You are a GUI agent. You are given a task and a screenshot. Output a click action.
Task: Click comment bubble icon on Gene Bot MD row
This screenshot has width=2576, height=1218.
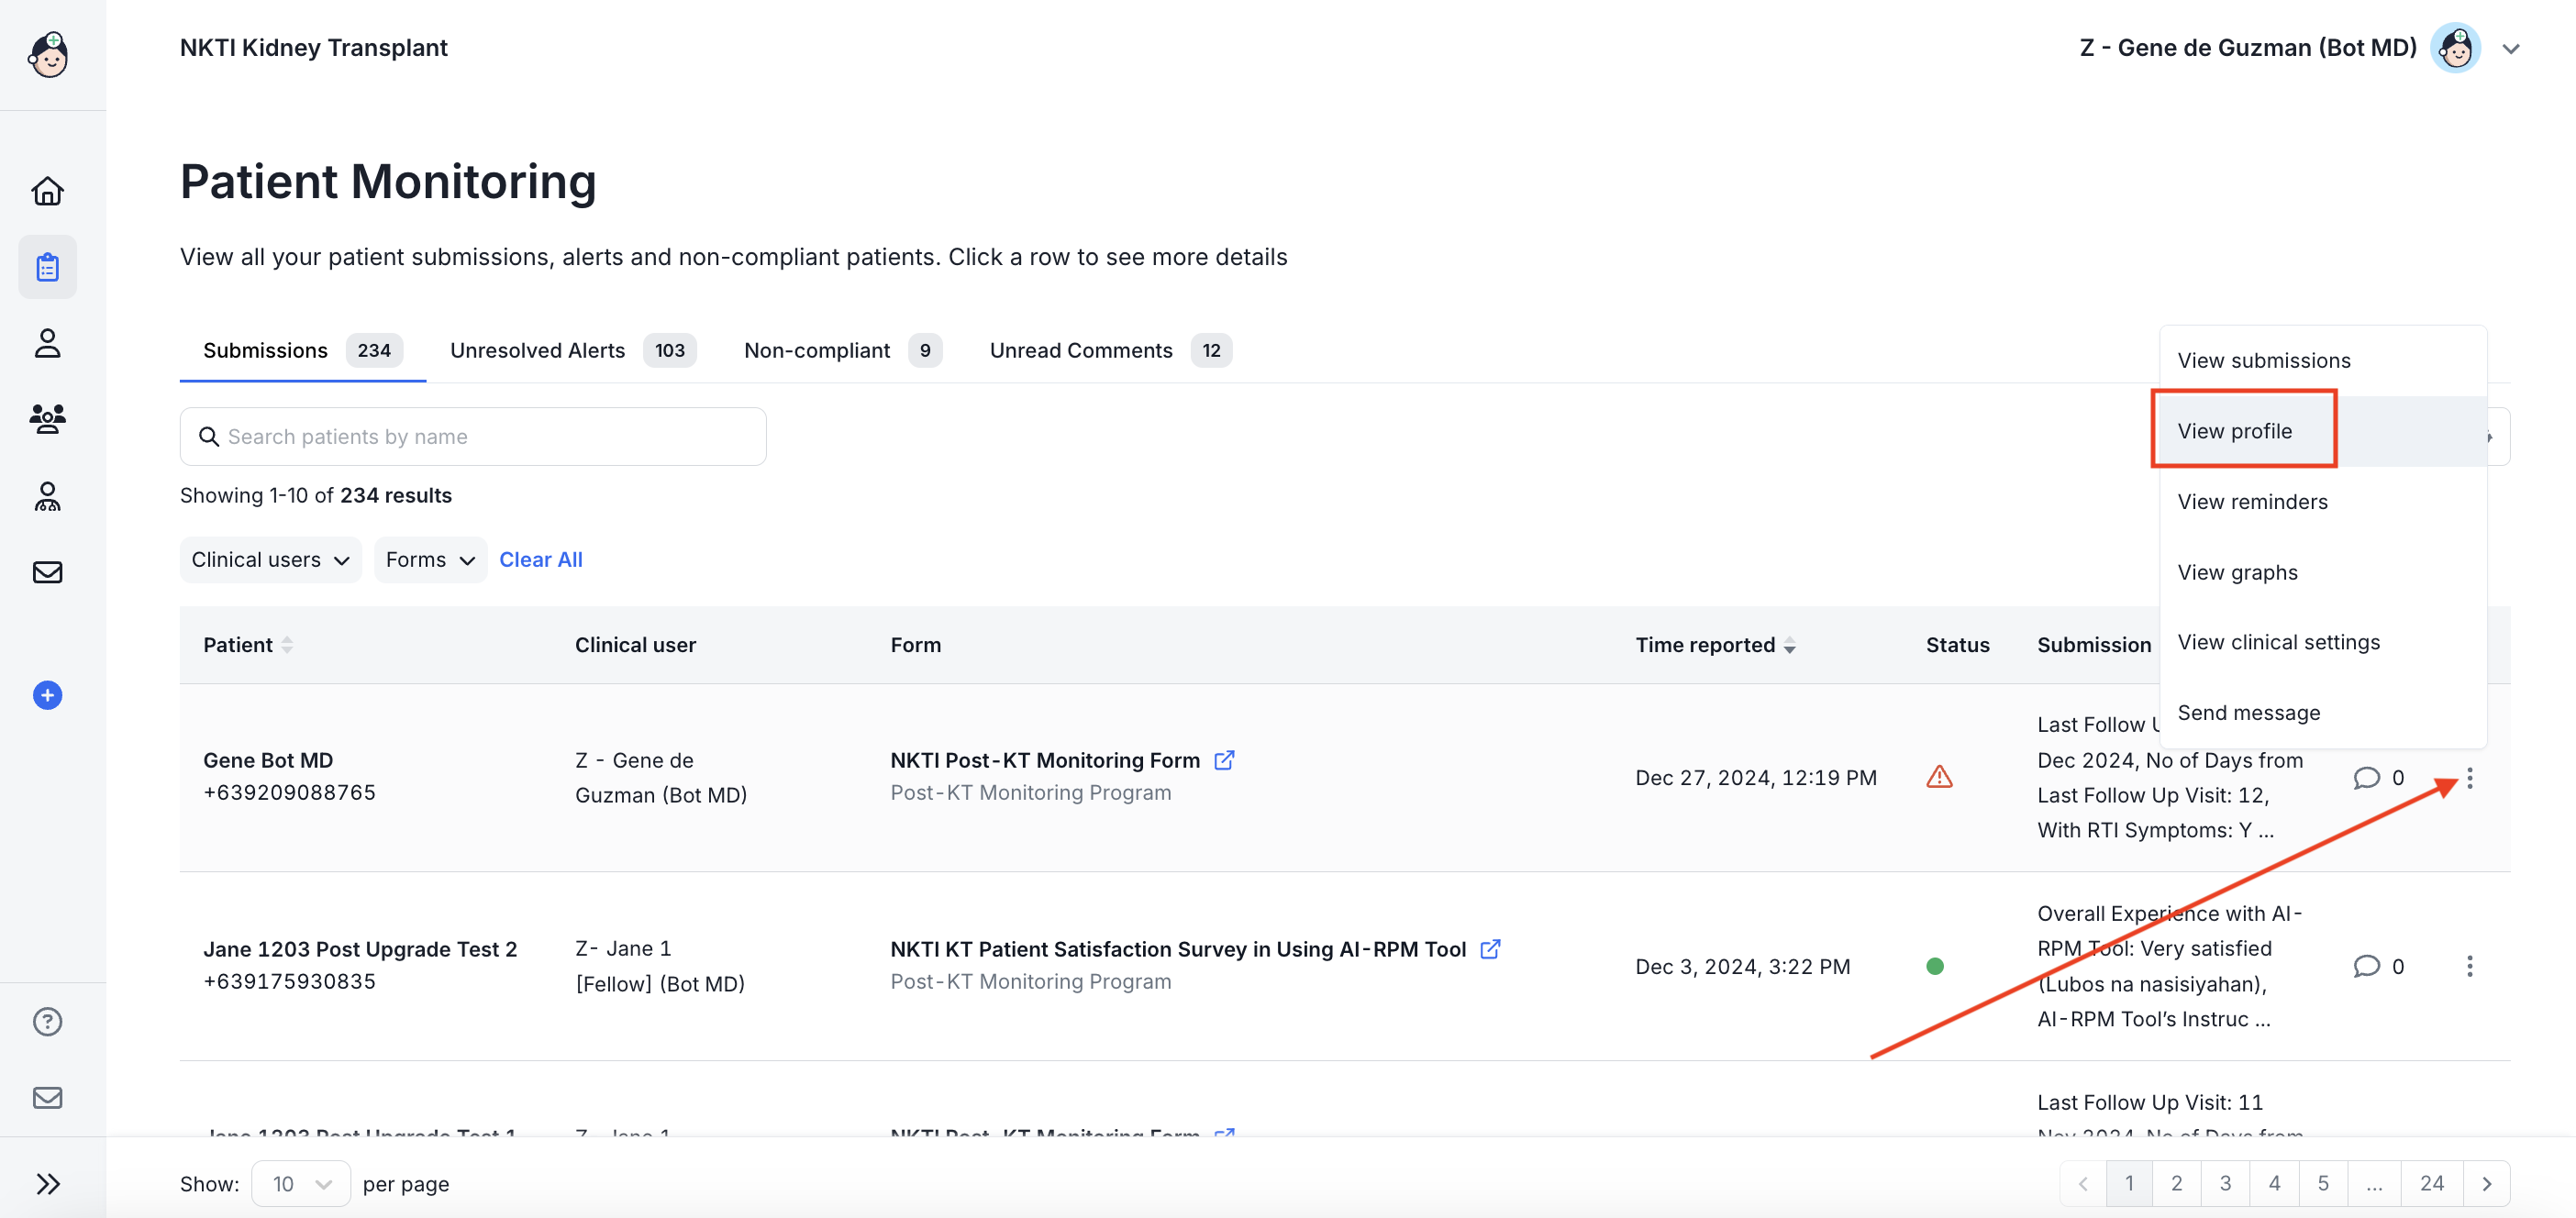point(2366,777)
